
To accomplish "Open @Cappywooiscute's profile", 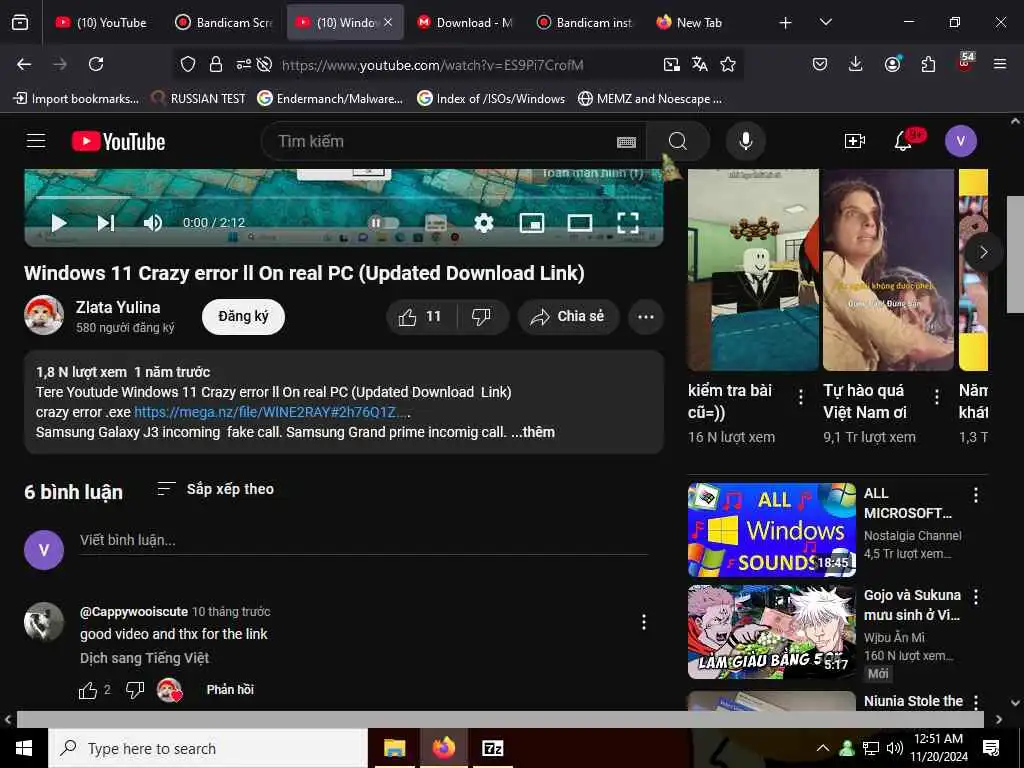I will click(x=134, y=612).
